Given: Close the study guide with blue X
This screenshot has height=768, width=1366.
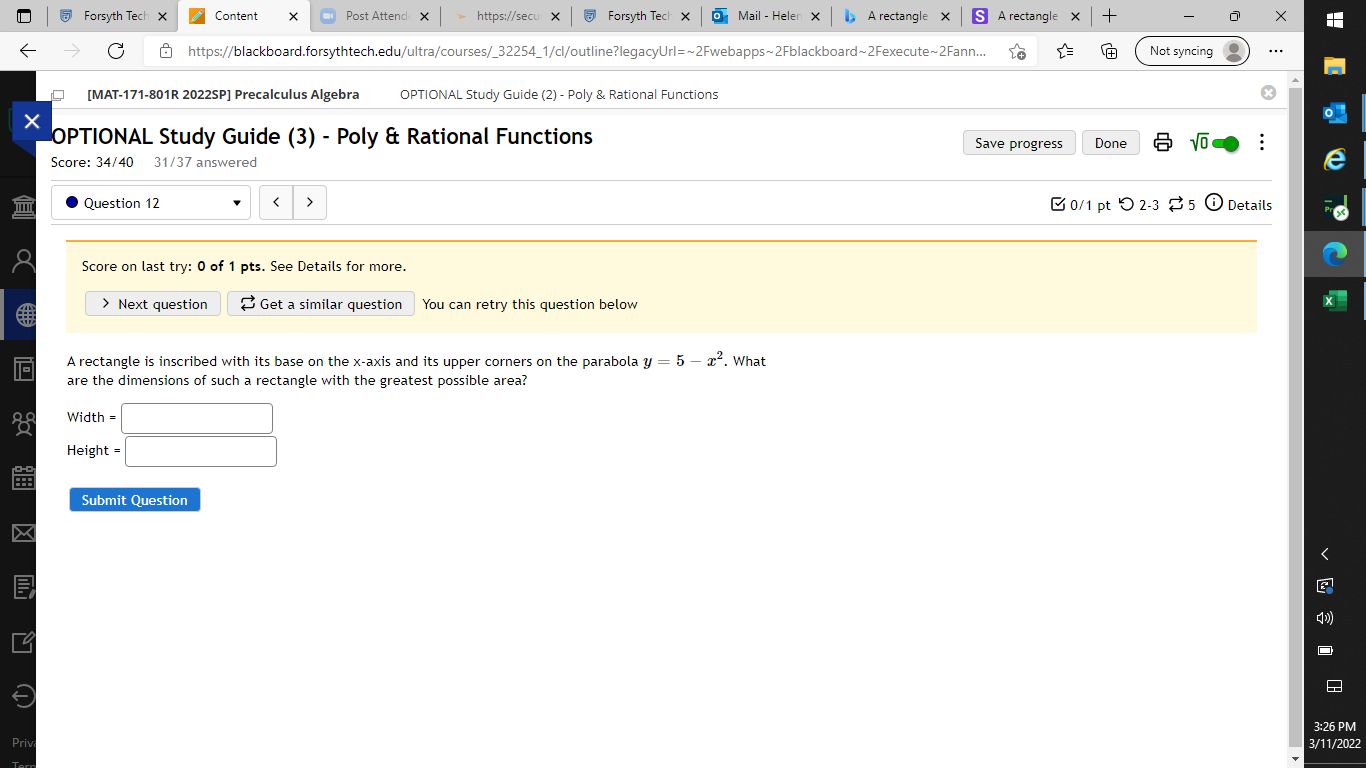Looking at the screenshot, I should click(31, 121).
